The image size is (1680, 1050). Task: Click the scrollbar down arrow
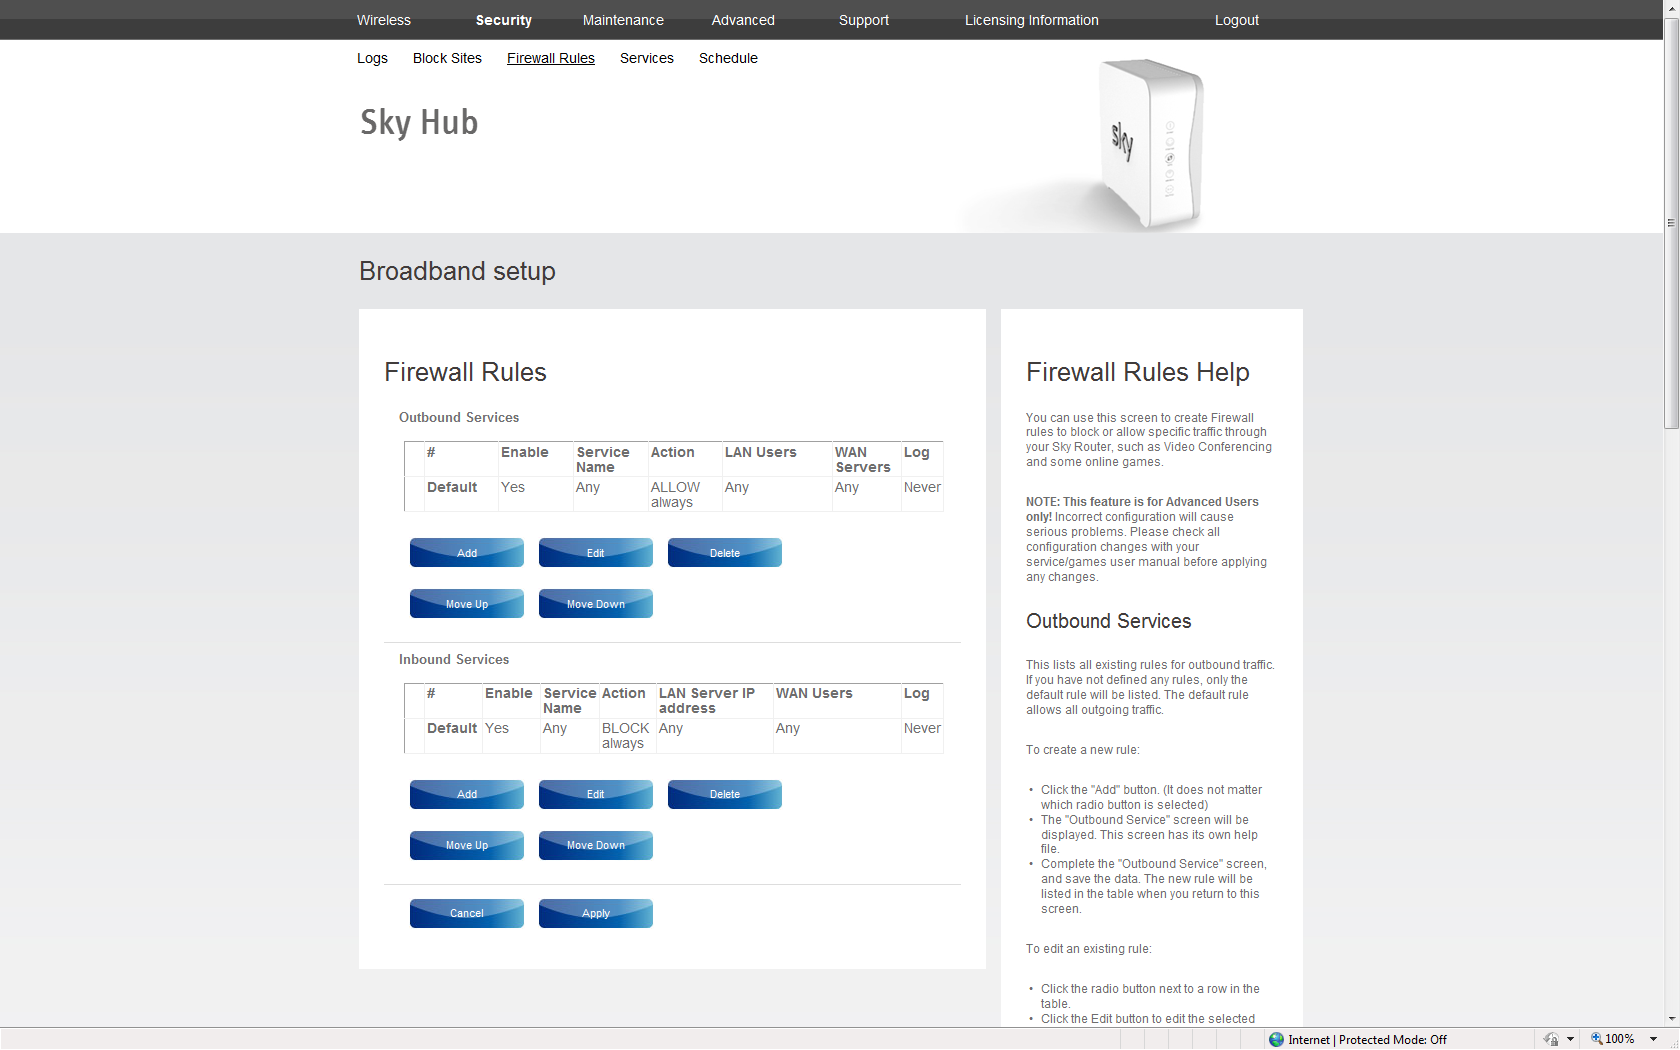point(1671,1019)
